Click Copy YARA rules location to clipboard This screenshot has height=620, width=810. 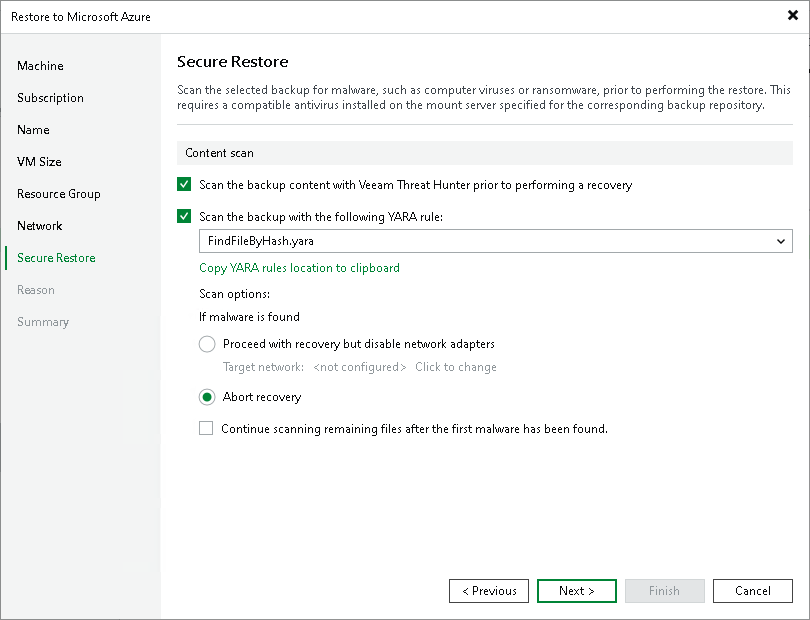[x=299, y=268]
